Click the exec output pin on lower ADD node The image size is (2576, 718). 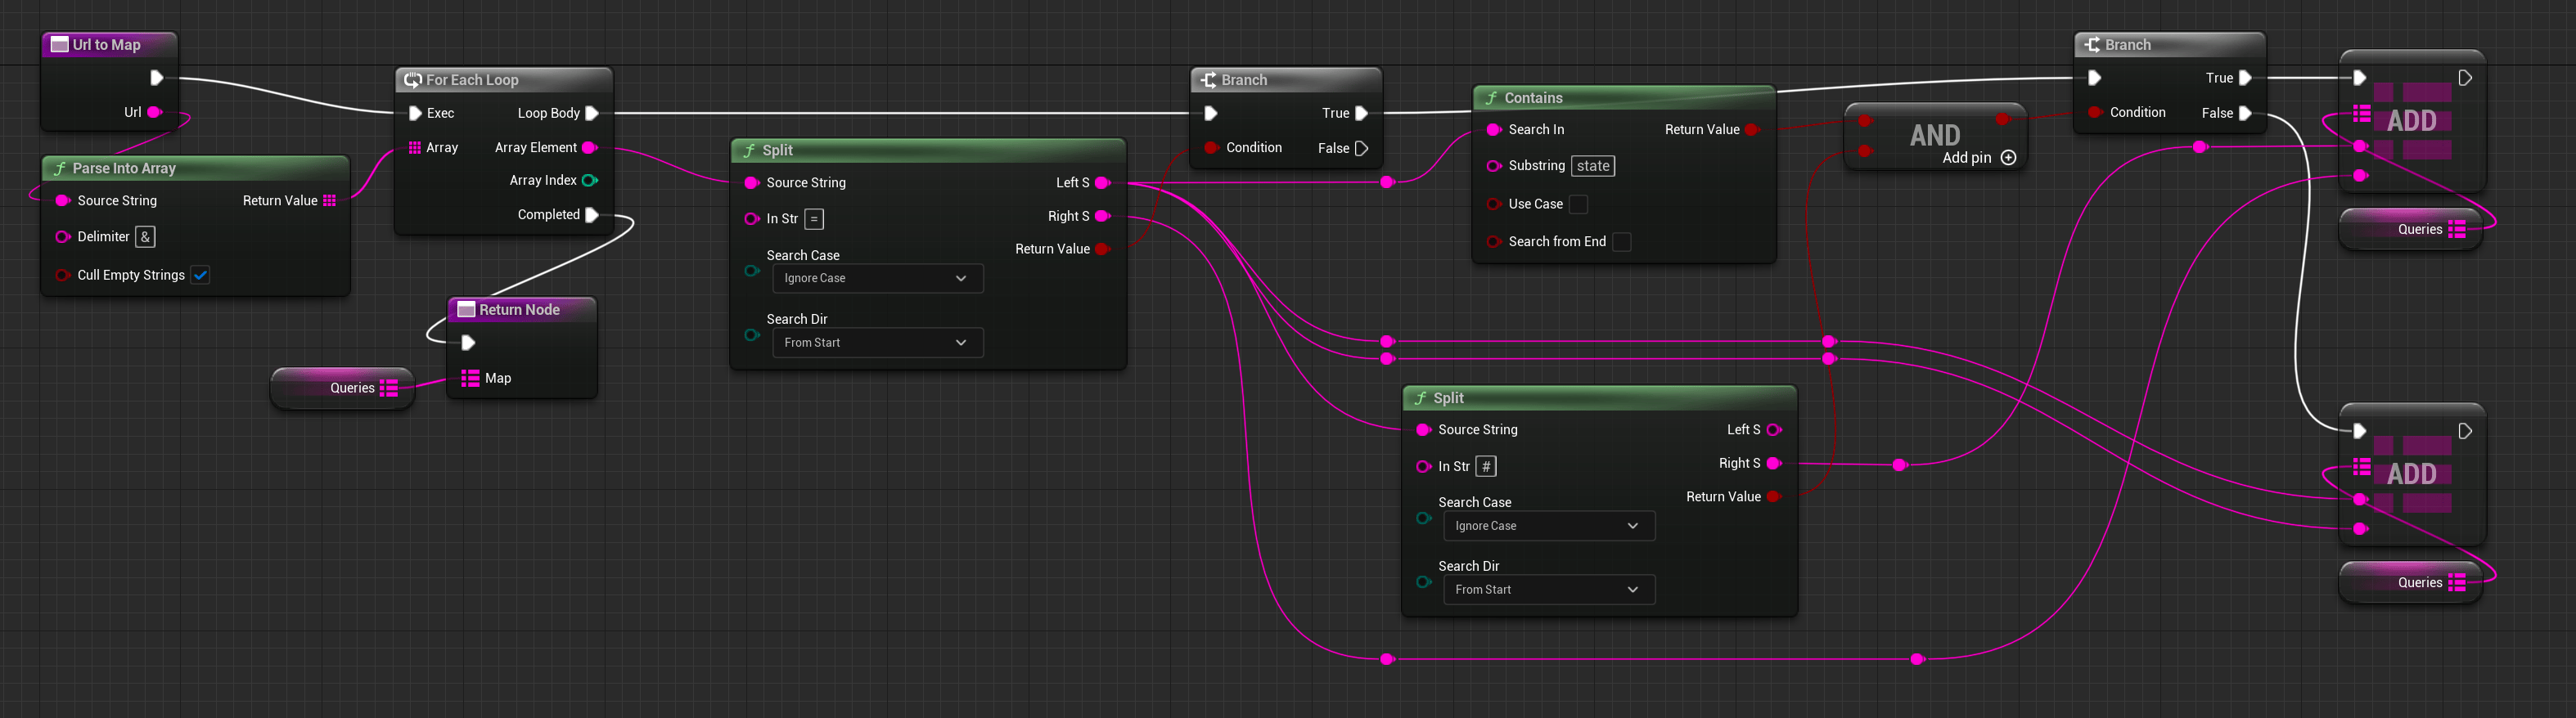point(2465,431)
